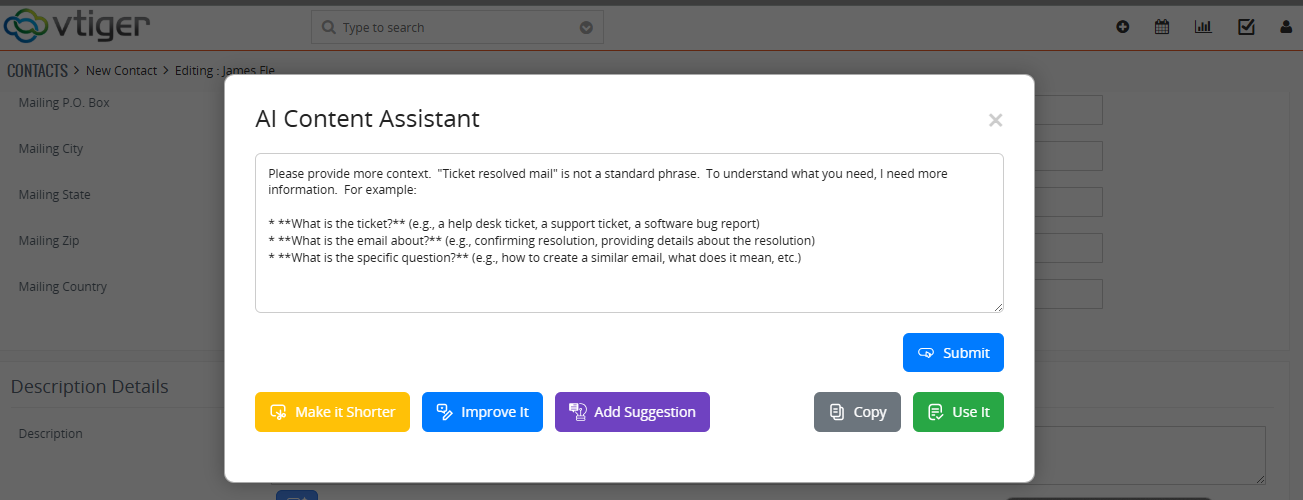1303x500 pixels.
Task: Close the AI Content Assistant dialog
Action: 995,120
